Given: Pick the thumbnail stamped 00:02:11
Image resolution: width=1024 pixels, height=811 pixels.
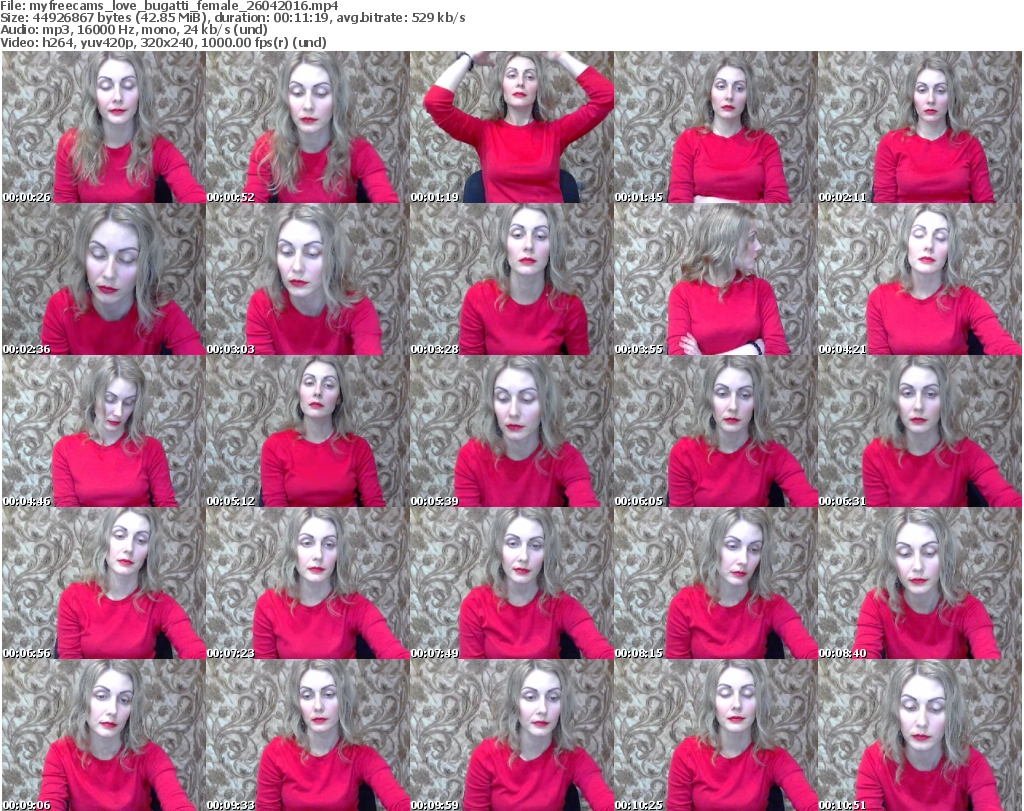Looking at the screenshot, I should [920, 127].
